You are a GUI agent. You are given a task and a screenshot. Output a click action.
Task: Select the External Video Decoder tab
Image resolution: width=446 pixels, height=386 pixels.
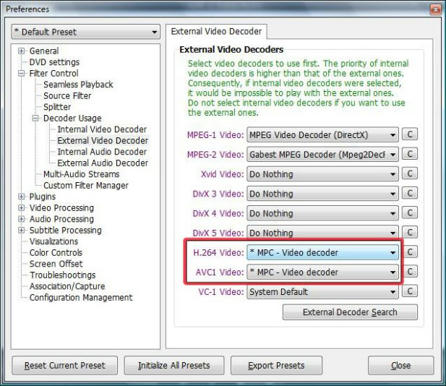pos(216,32)
